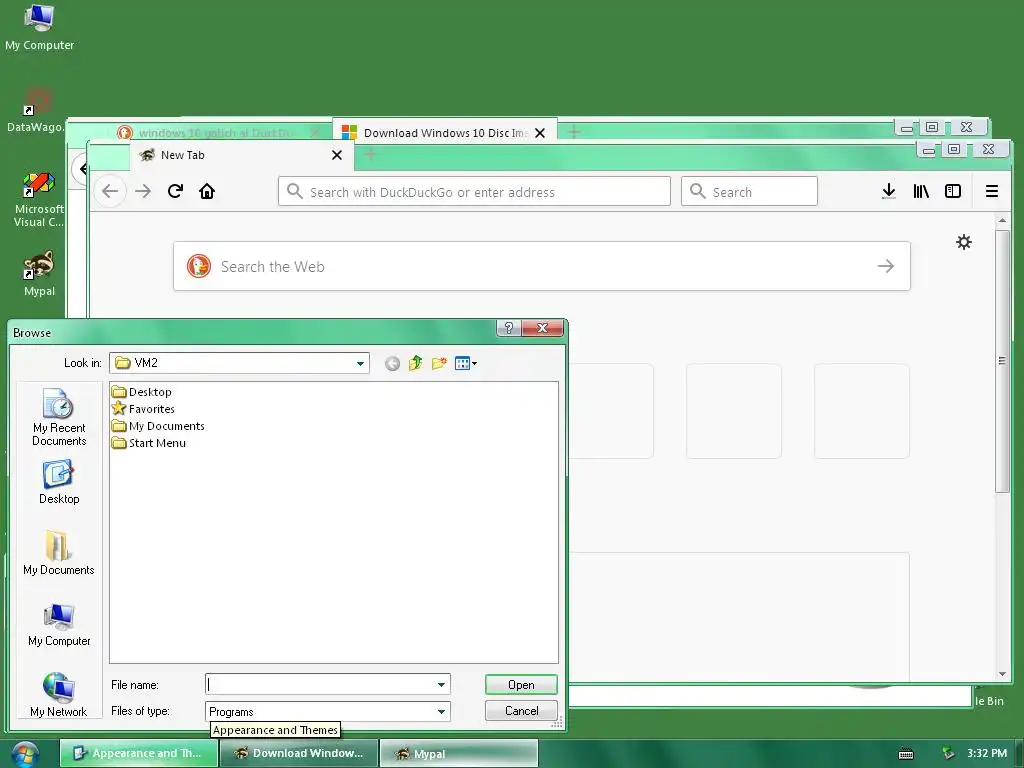The height and width of the screenshot is (768, 1024).
Task: Switch to Download Windows taskbar button
Action: coord(299,753)
